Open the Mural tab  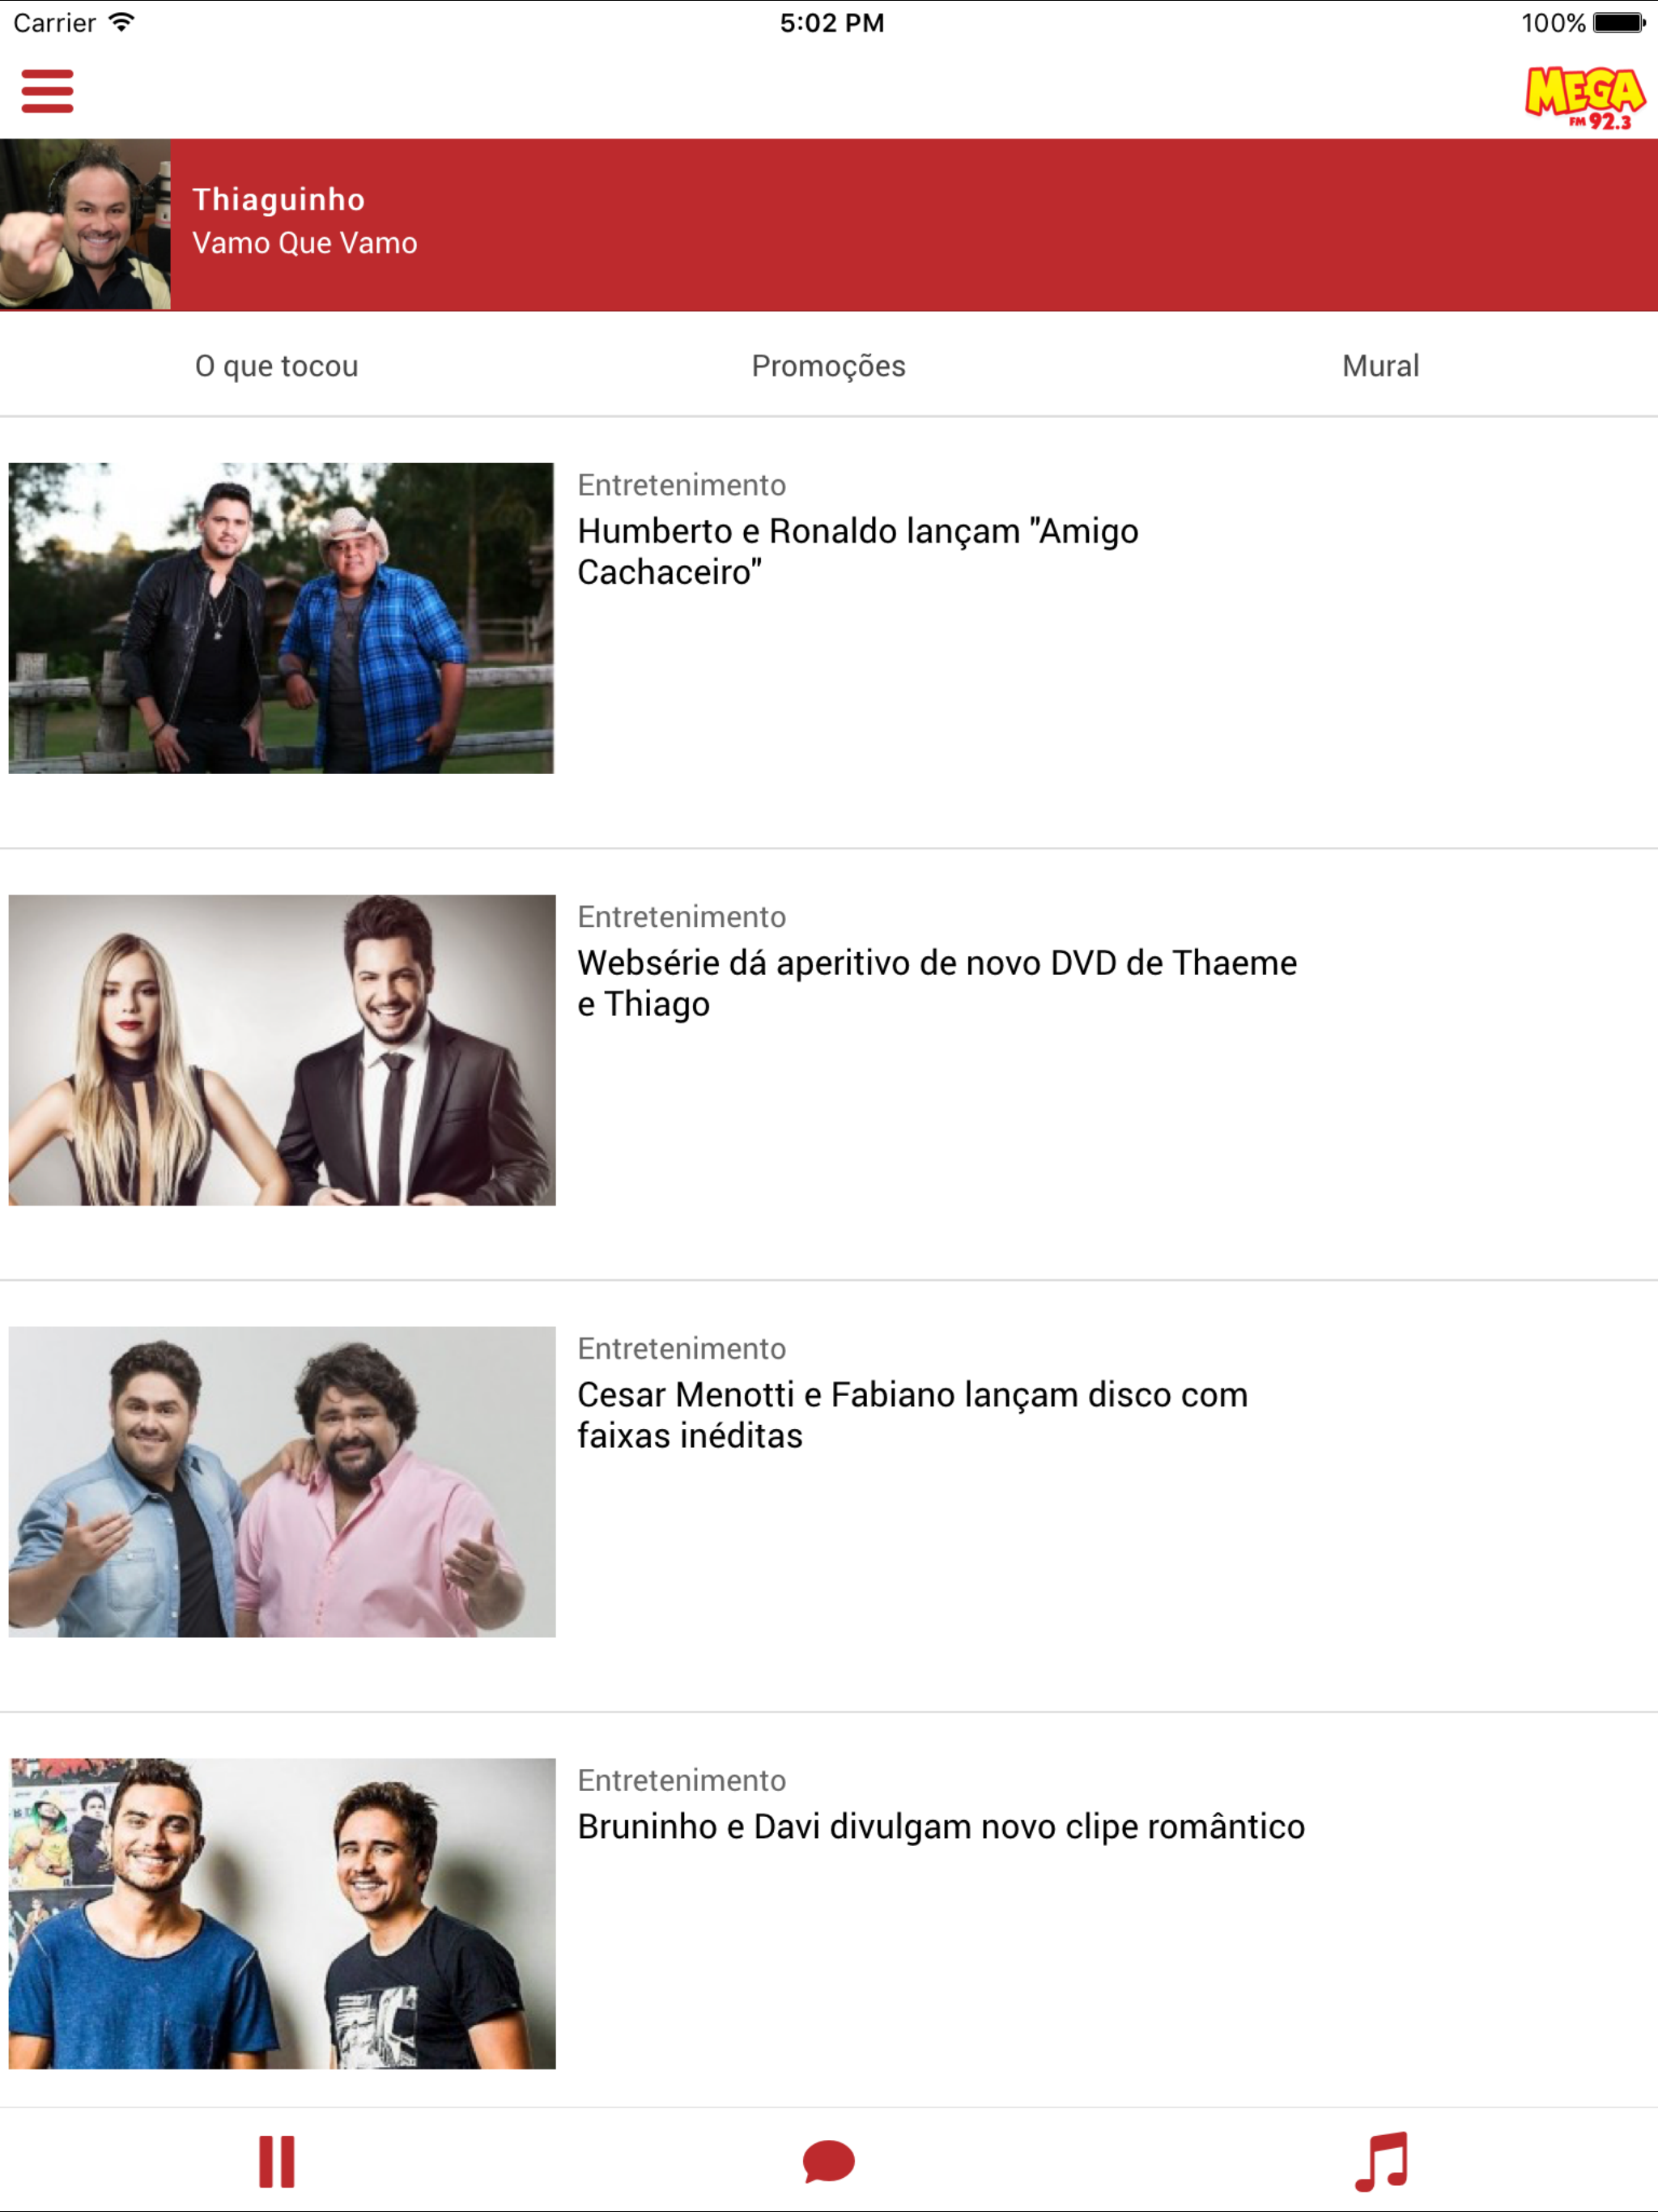1380,366
